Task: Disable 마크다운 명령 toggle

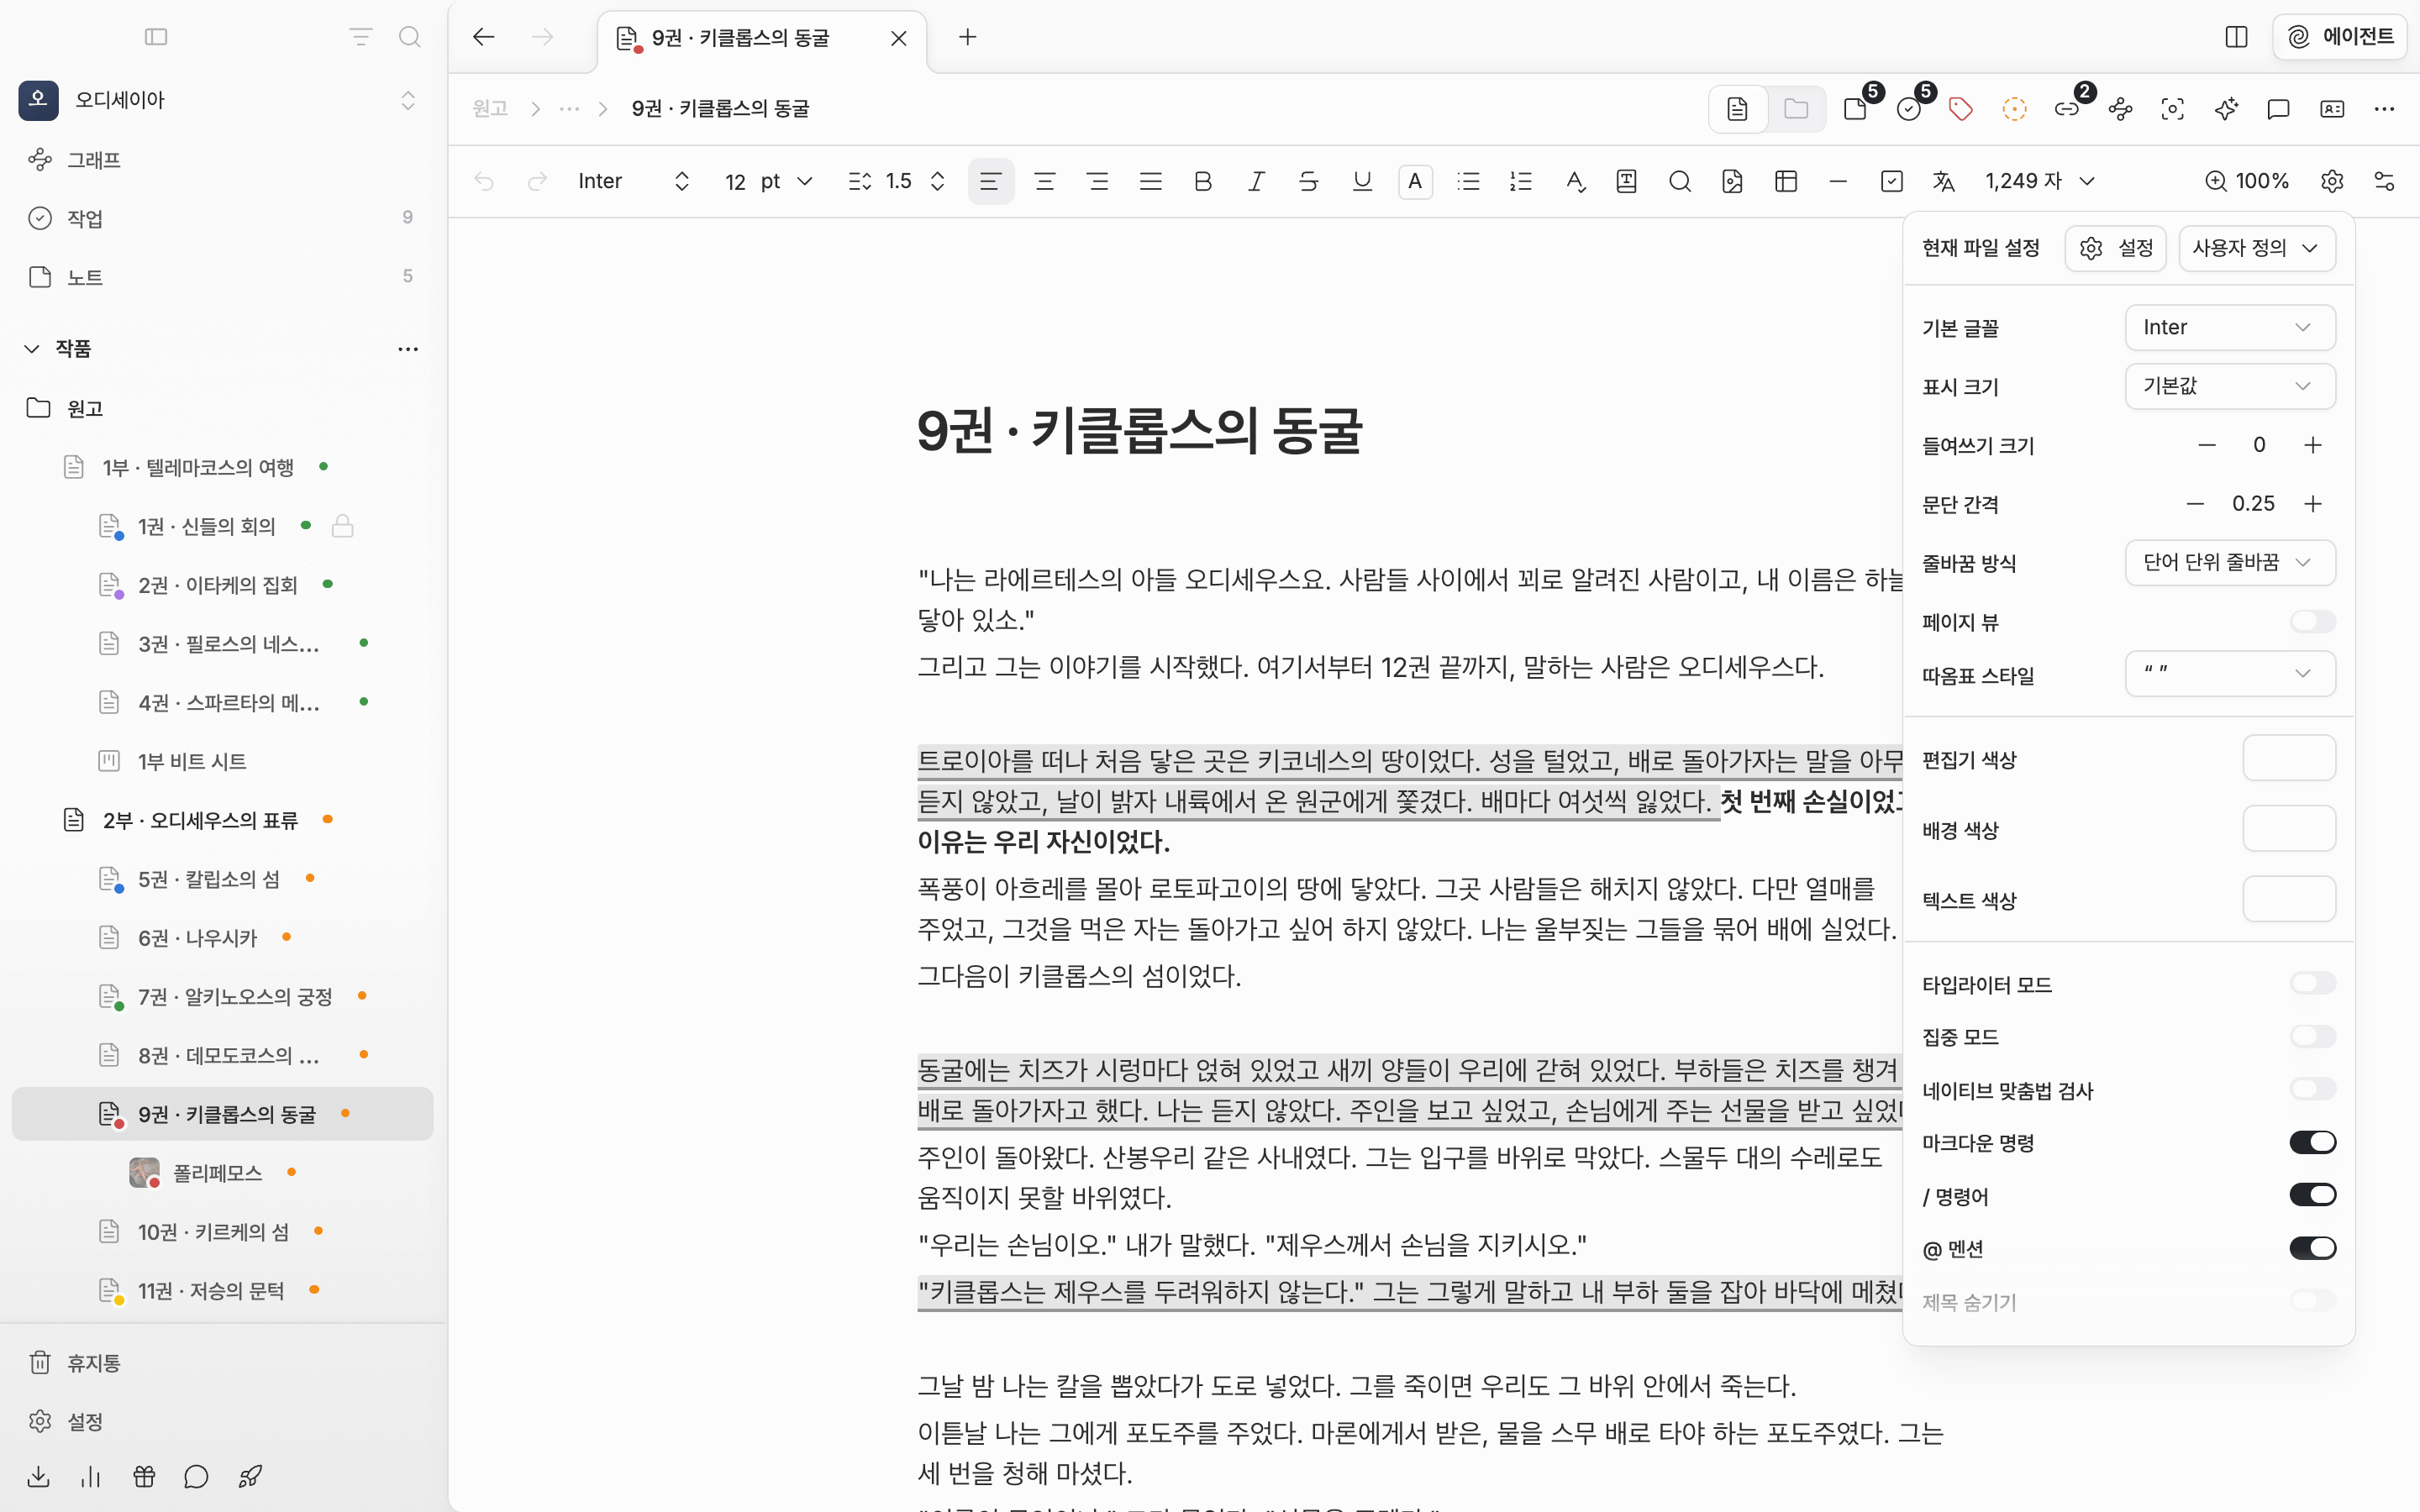Action: click(x=2312, y=1142)
